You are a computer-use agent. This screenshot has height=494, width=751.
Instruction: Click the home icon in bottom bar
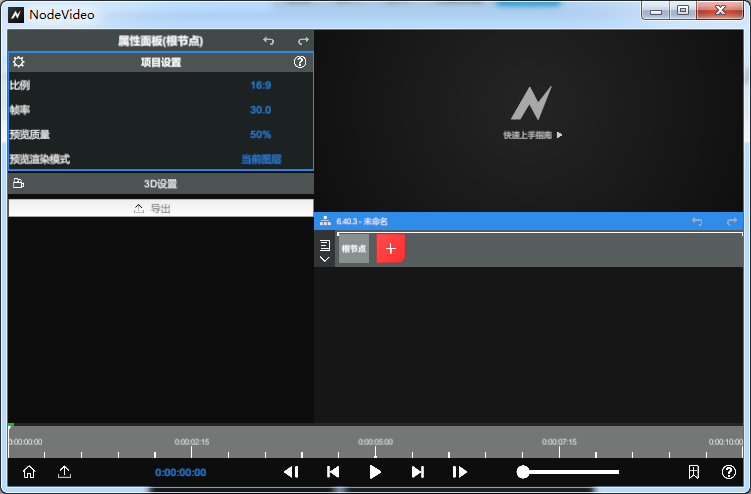tap(29, 472)
